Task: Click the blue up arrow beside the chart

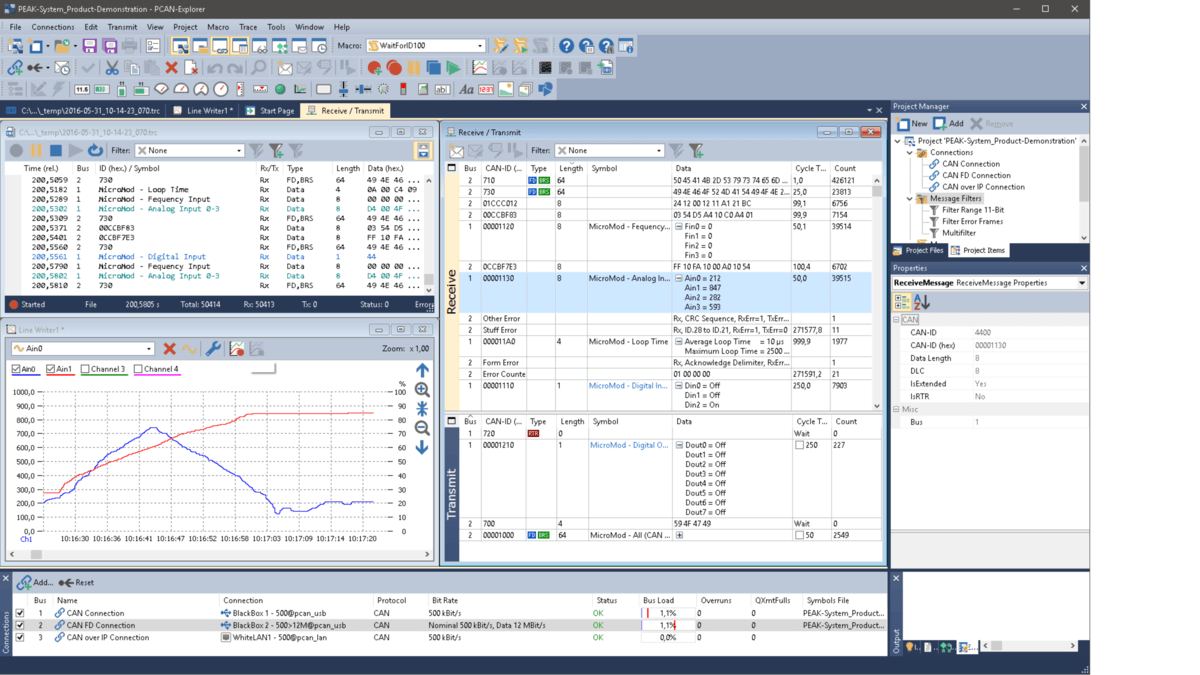Action: point(422,370)
